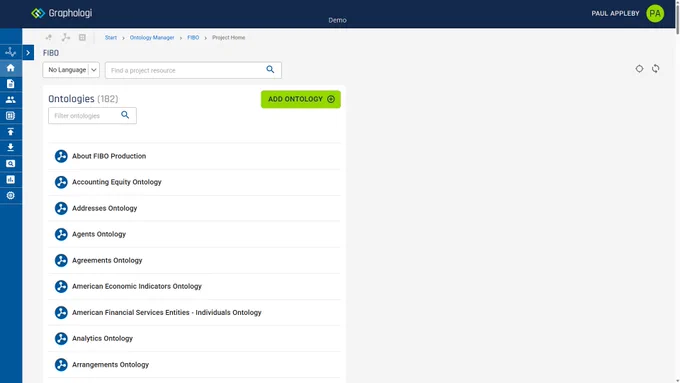
Task: Click icon beside Analytics Ontology
Action: click(61, 338)
